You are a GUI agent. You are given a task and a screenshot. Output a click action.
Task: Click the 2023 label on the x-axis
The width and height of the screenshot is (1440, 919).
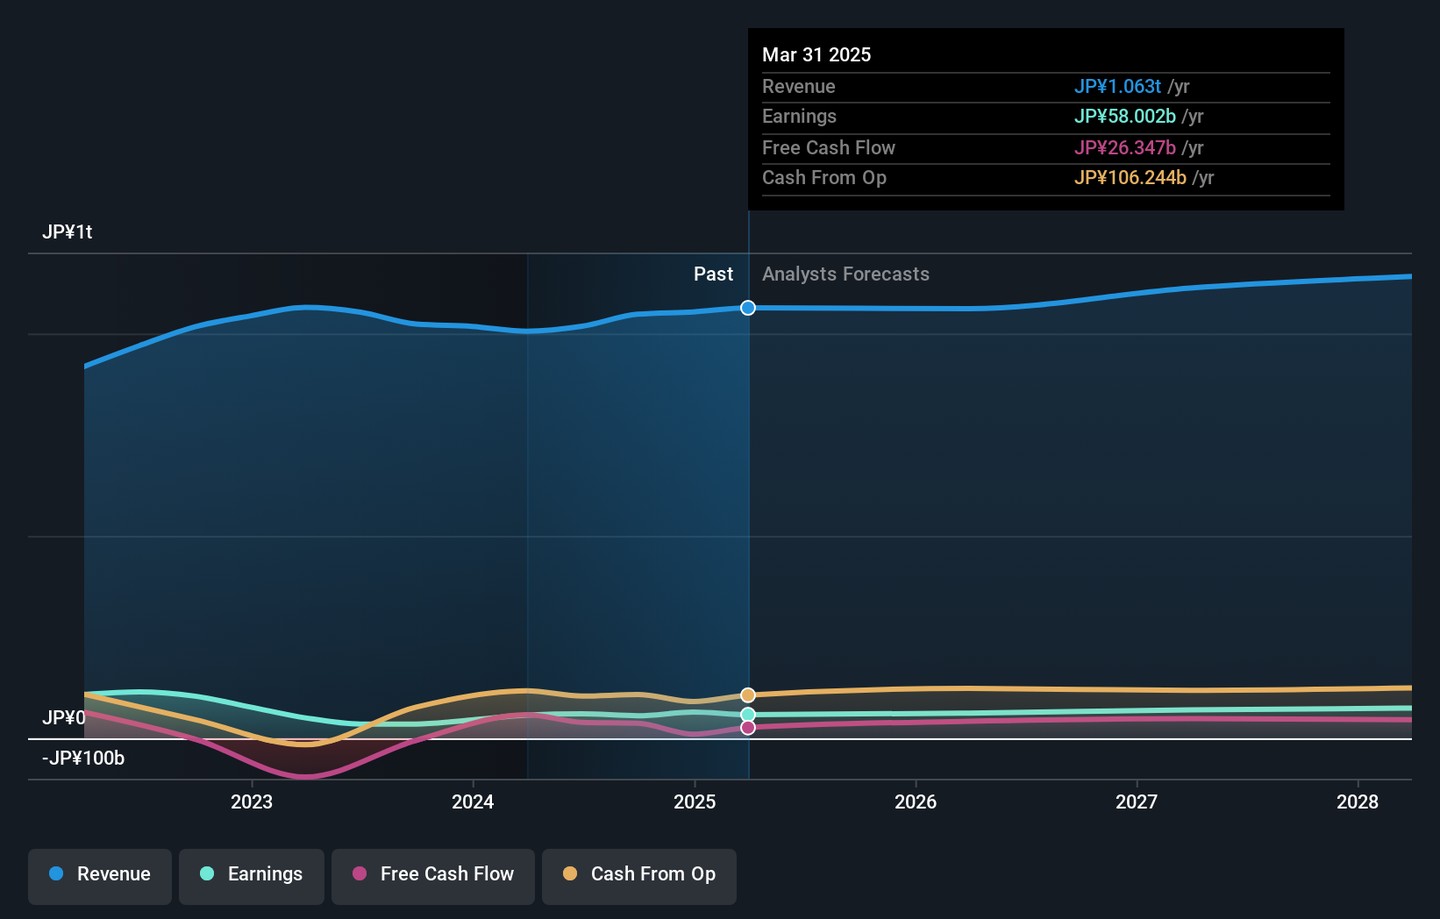pyautogui.click(x=251, y=802)
